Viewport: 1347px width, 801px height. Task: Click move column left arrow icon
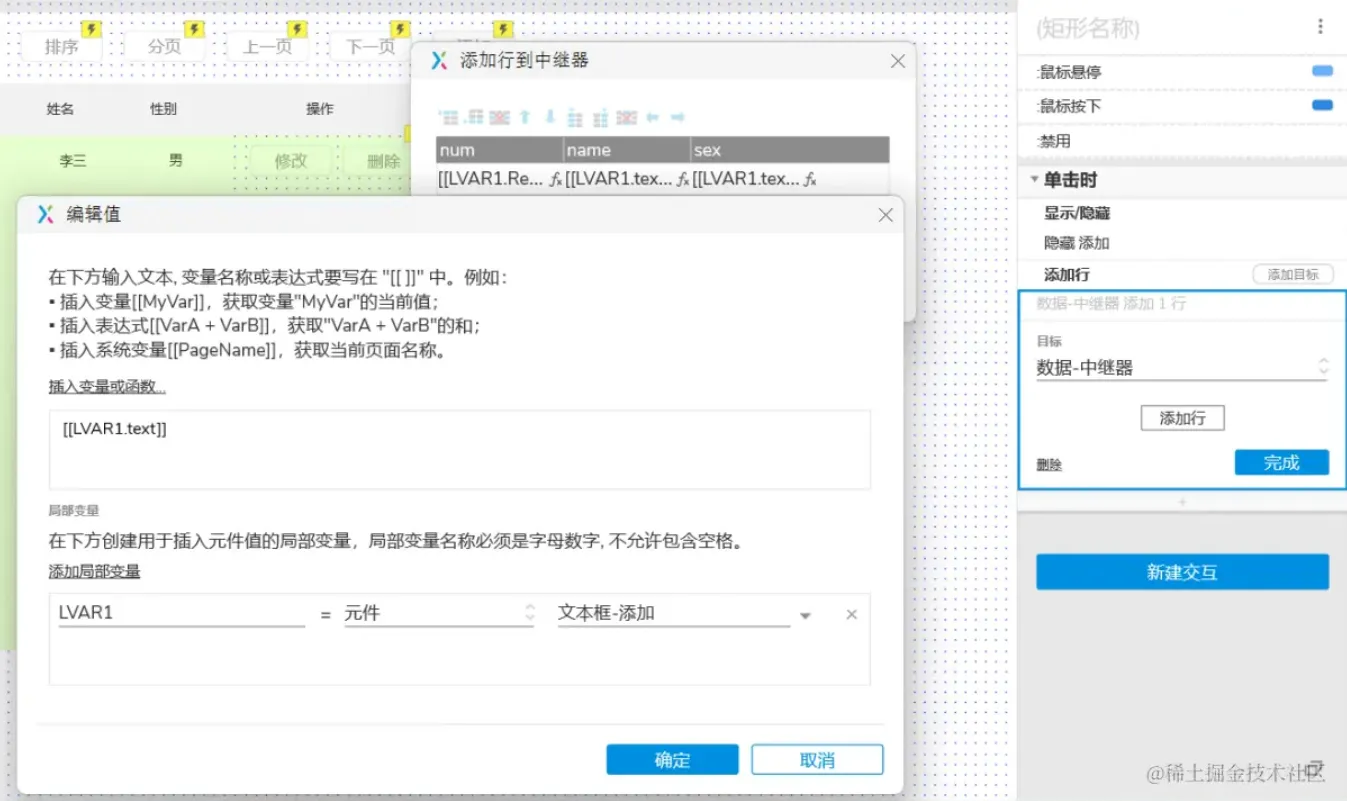[x=653, y=117]
